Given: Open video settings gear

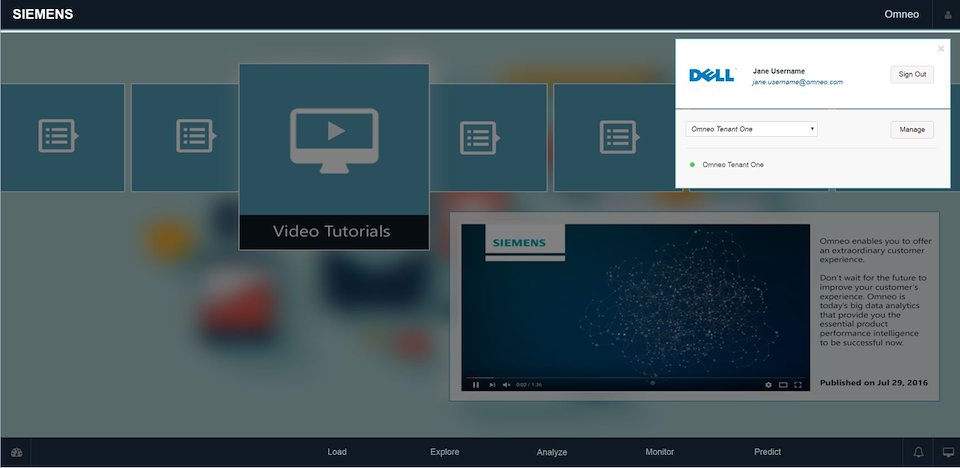Looking at the screenshot, I should (x=768, y=385).
